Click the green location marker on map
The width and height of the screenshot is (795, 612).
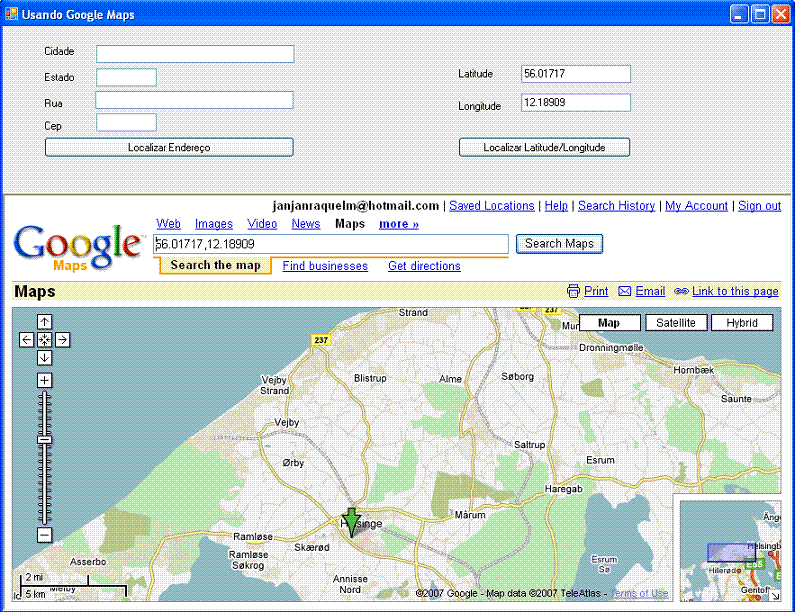(351, 521)
